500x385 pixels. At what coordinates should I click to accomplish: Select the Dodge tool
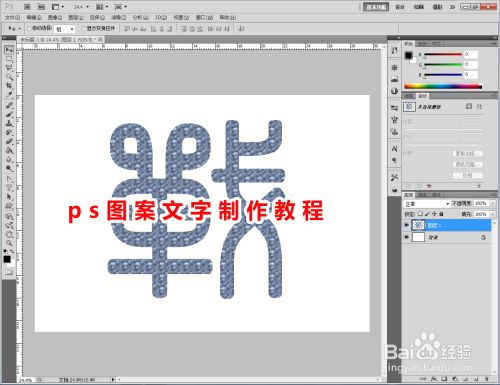(x=9, y=168)
